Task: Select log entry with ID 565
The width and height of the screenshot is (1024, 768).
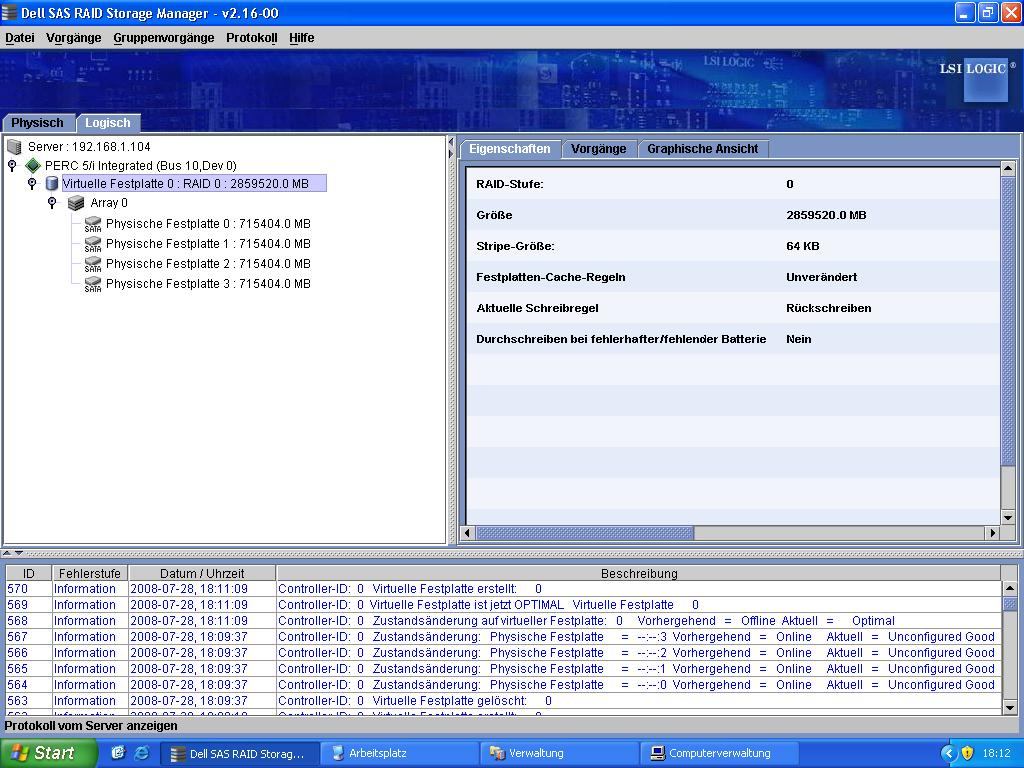Action: pyautogui.click(x=504, y=669)
